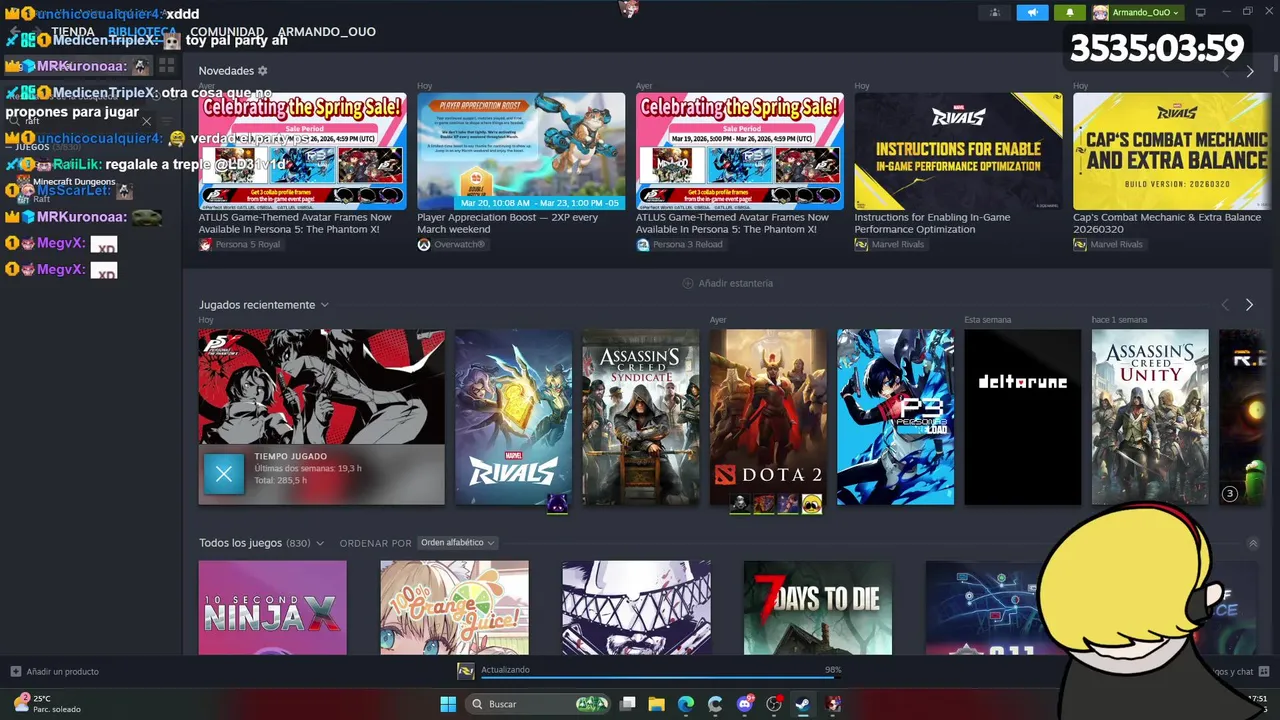Switch sidebar to grid view icon
The image size is (1280, 720).
(166, 66)
